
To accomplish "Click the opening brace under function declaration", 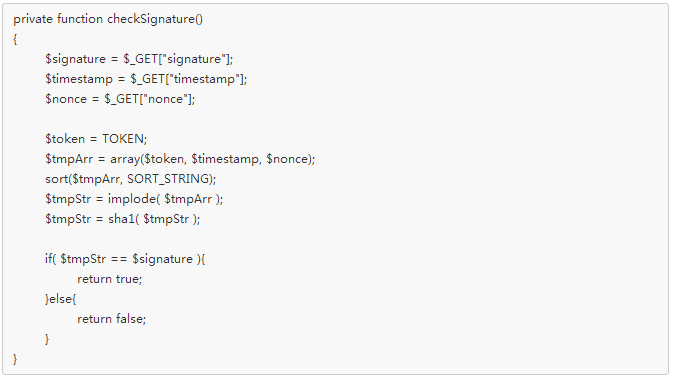I will (x=15, y=39).
